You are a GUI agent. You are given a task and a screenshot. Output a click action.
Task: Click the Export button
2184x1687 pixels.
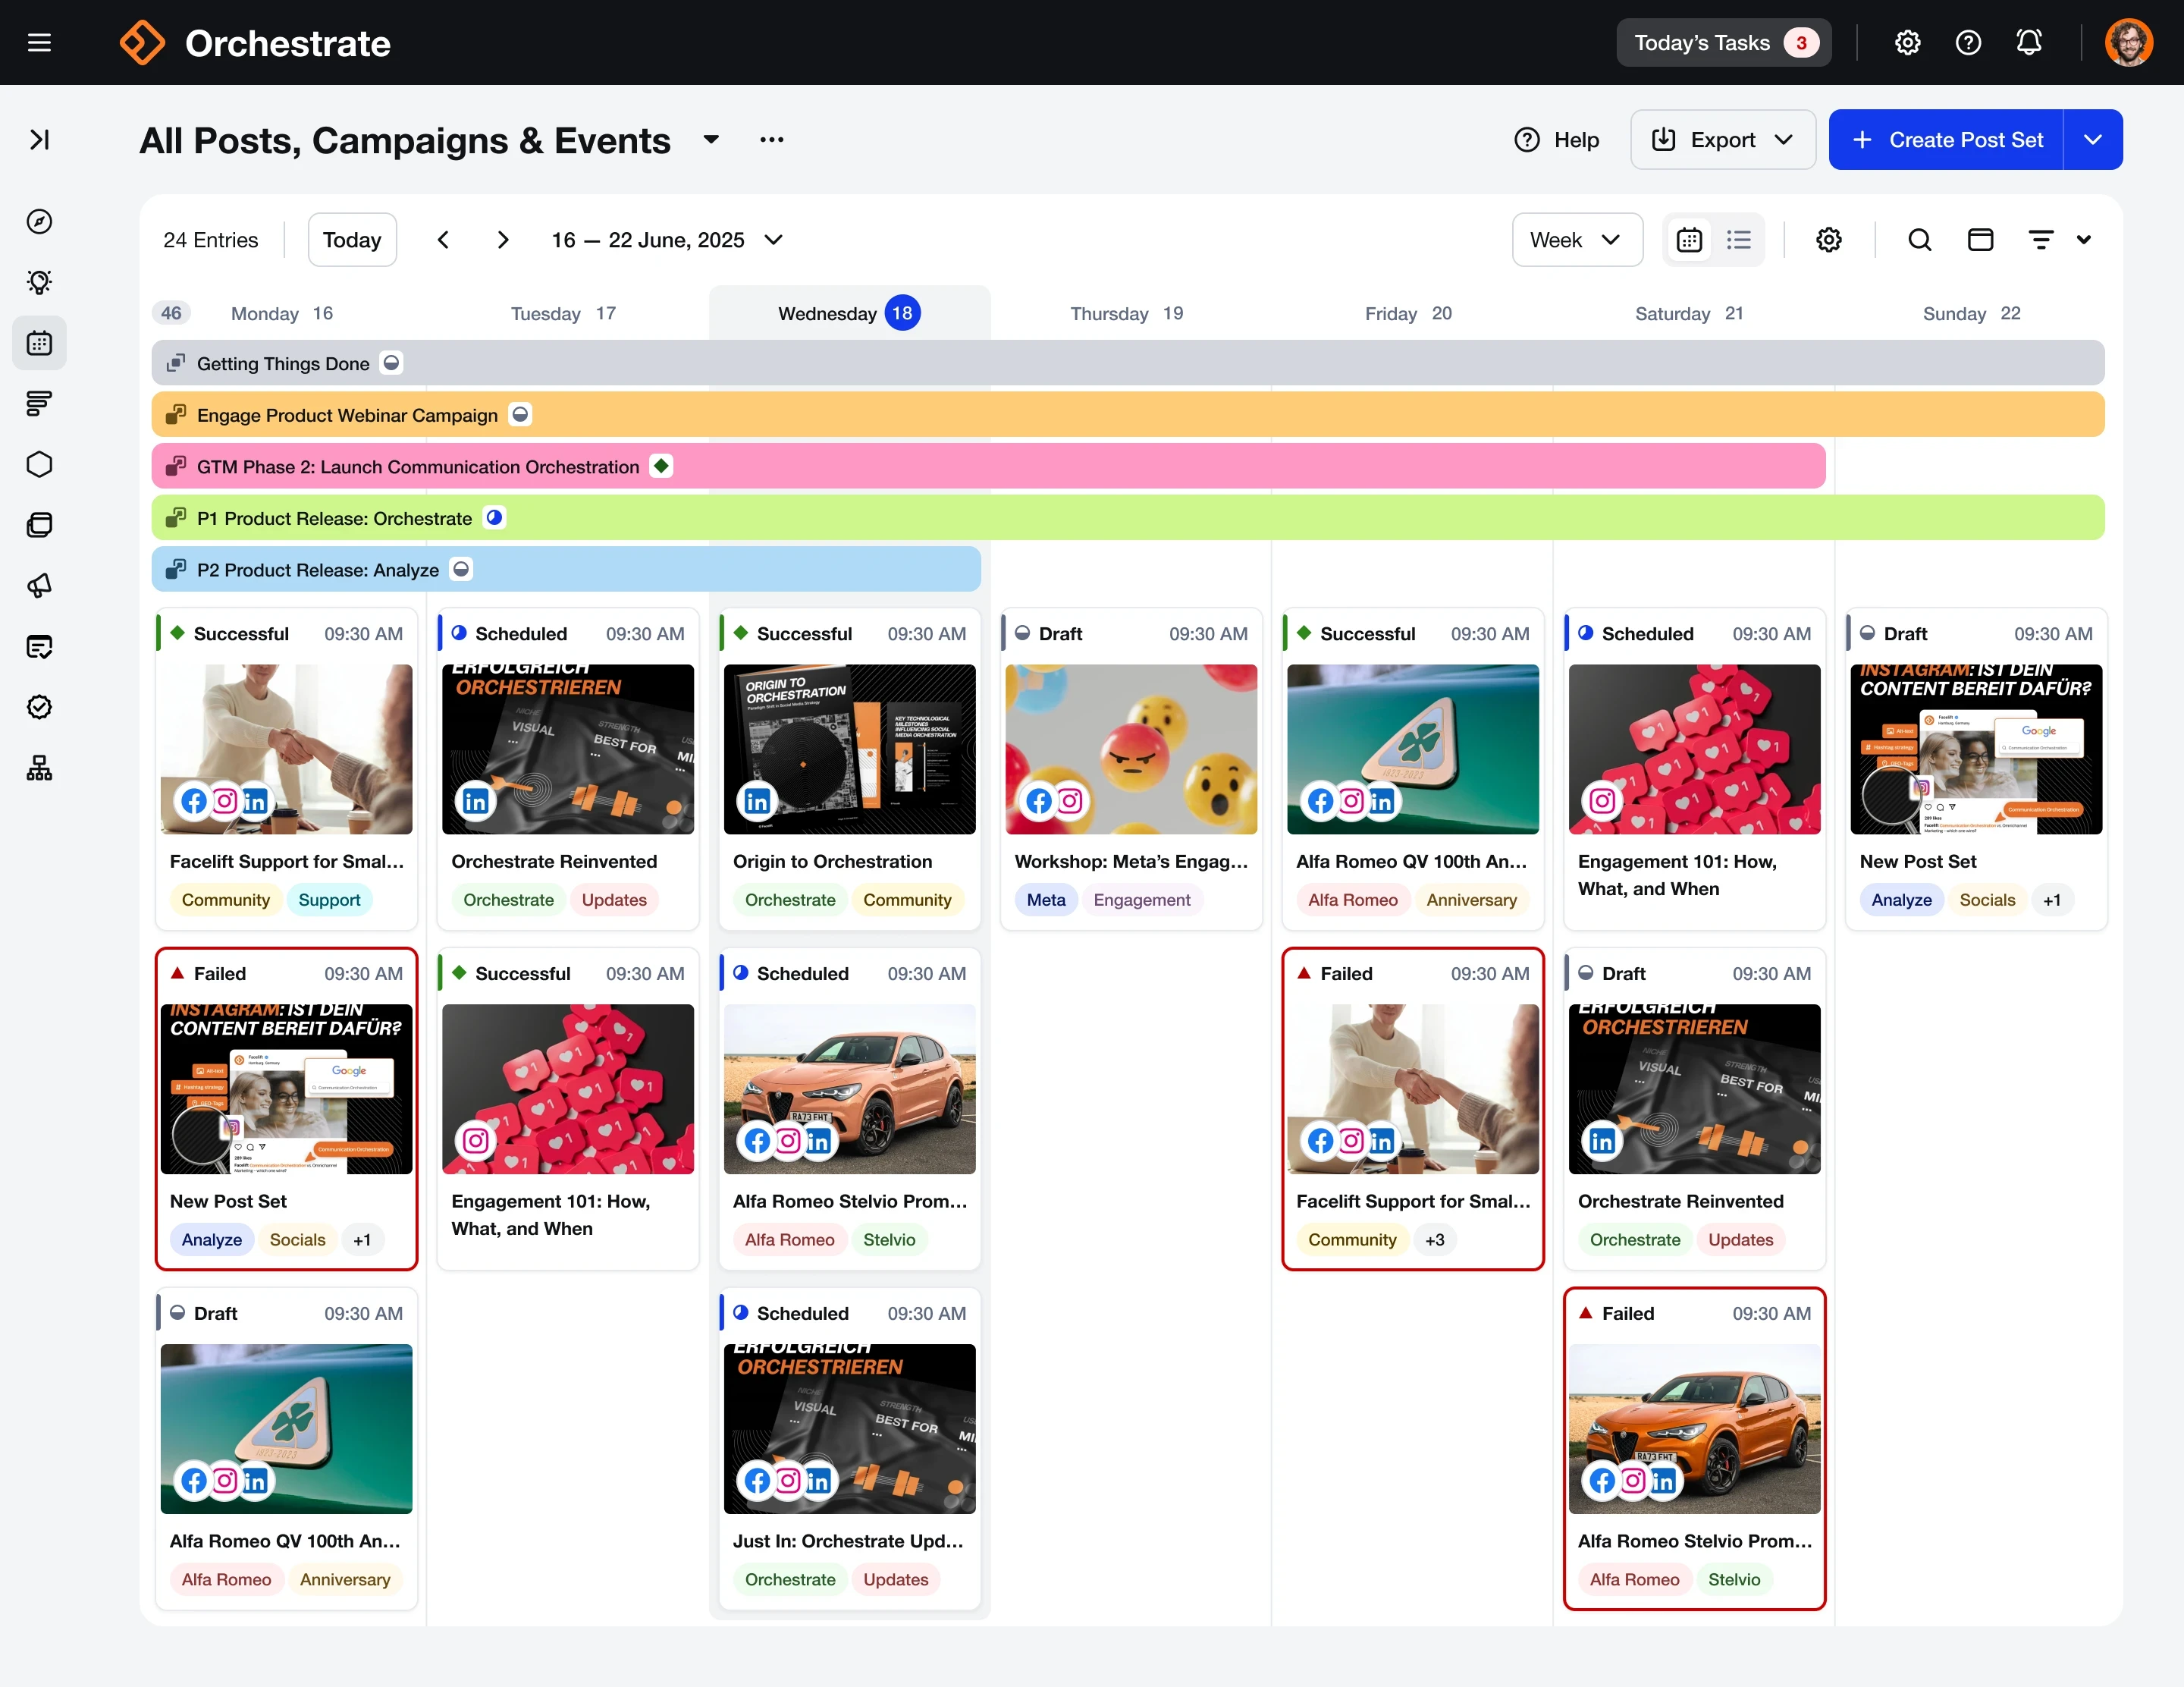click(1722, 140)
